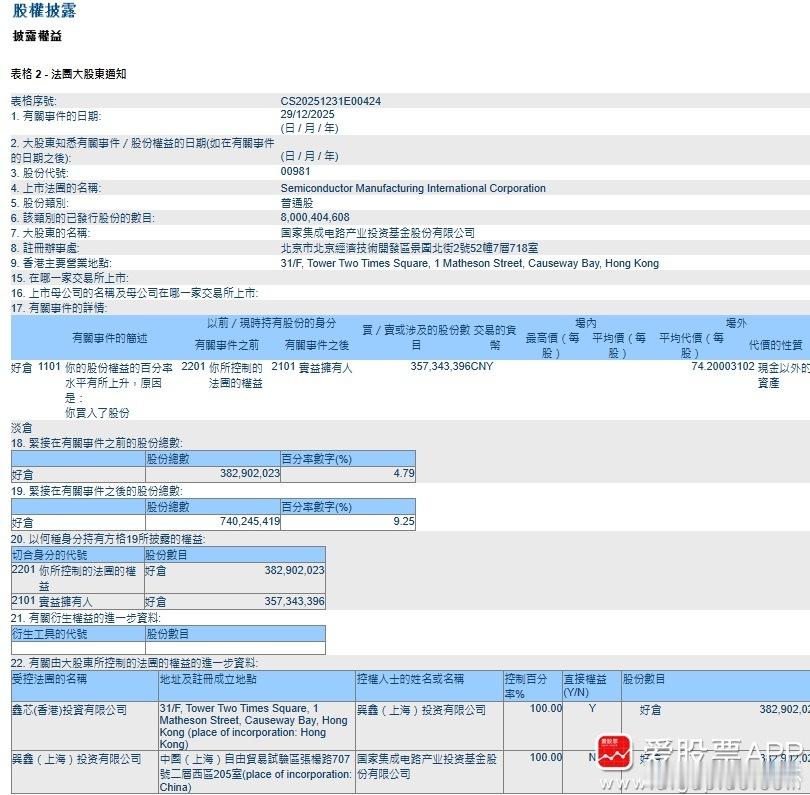This screenshot has width=810, height=795.
Task: Click the 代價的性質 column header
Action: 775,345
